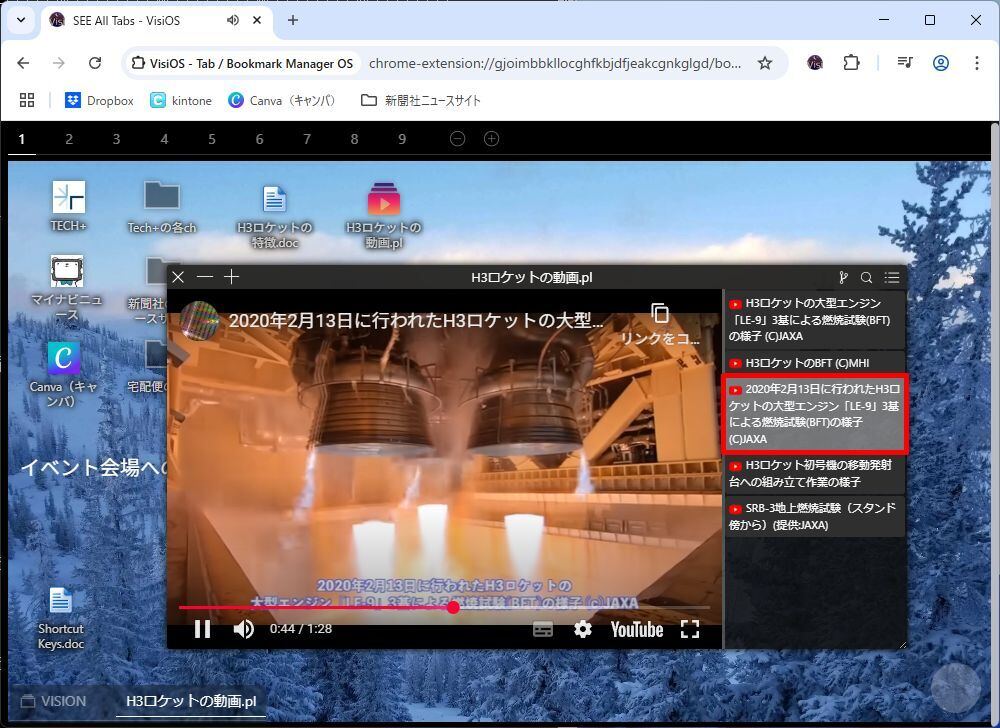Screen dimensions: 1000x728
Task: Open the H3ロケットの特徴.doc file
Action: [274, 216]
